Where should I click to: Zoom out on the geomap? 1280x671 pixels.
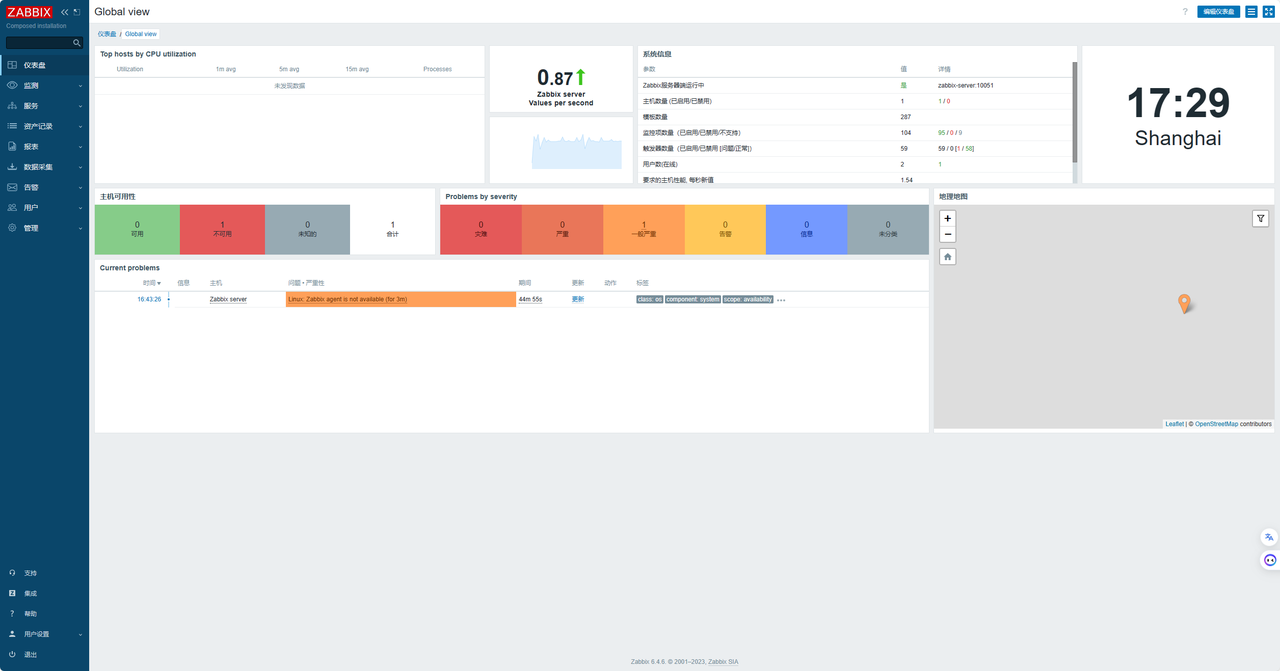click(x=948, y=234)
